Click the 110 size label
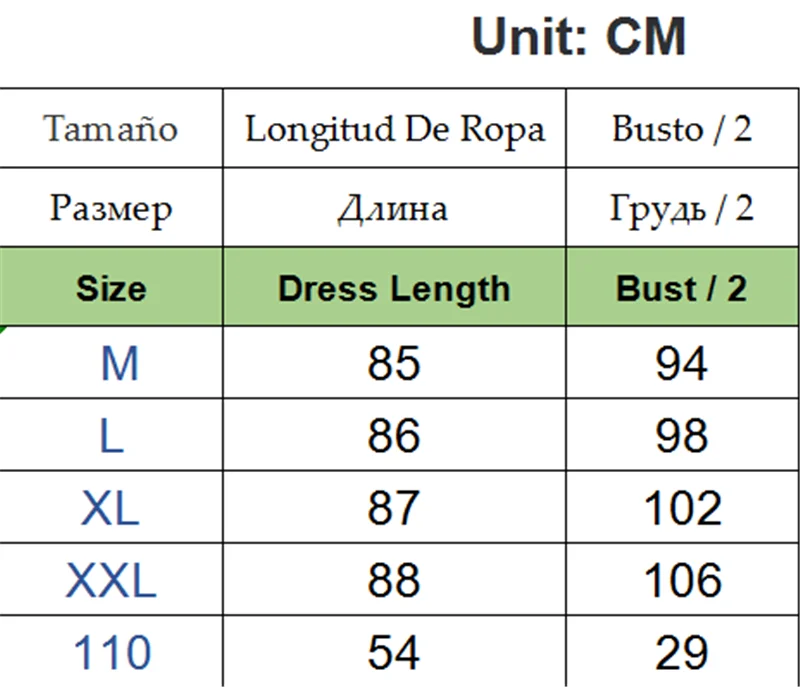 click(x=111, y=653)
